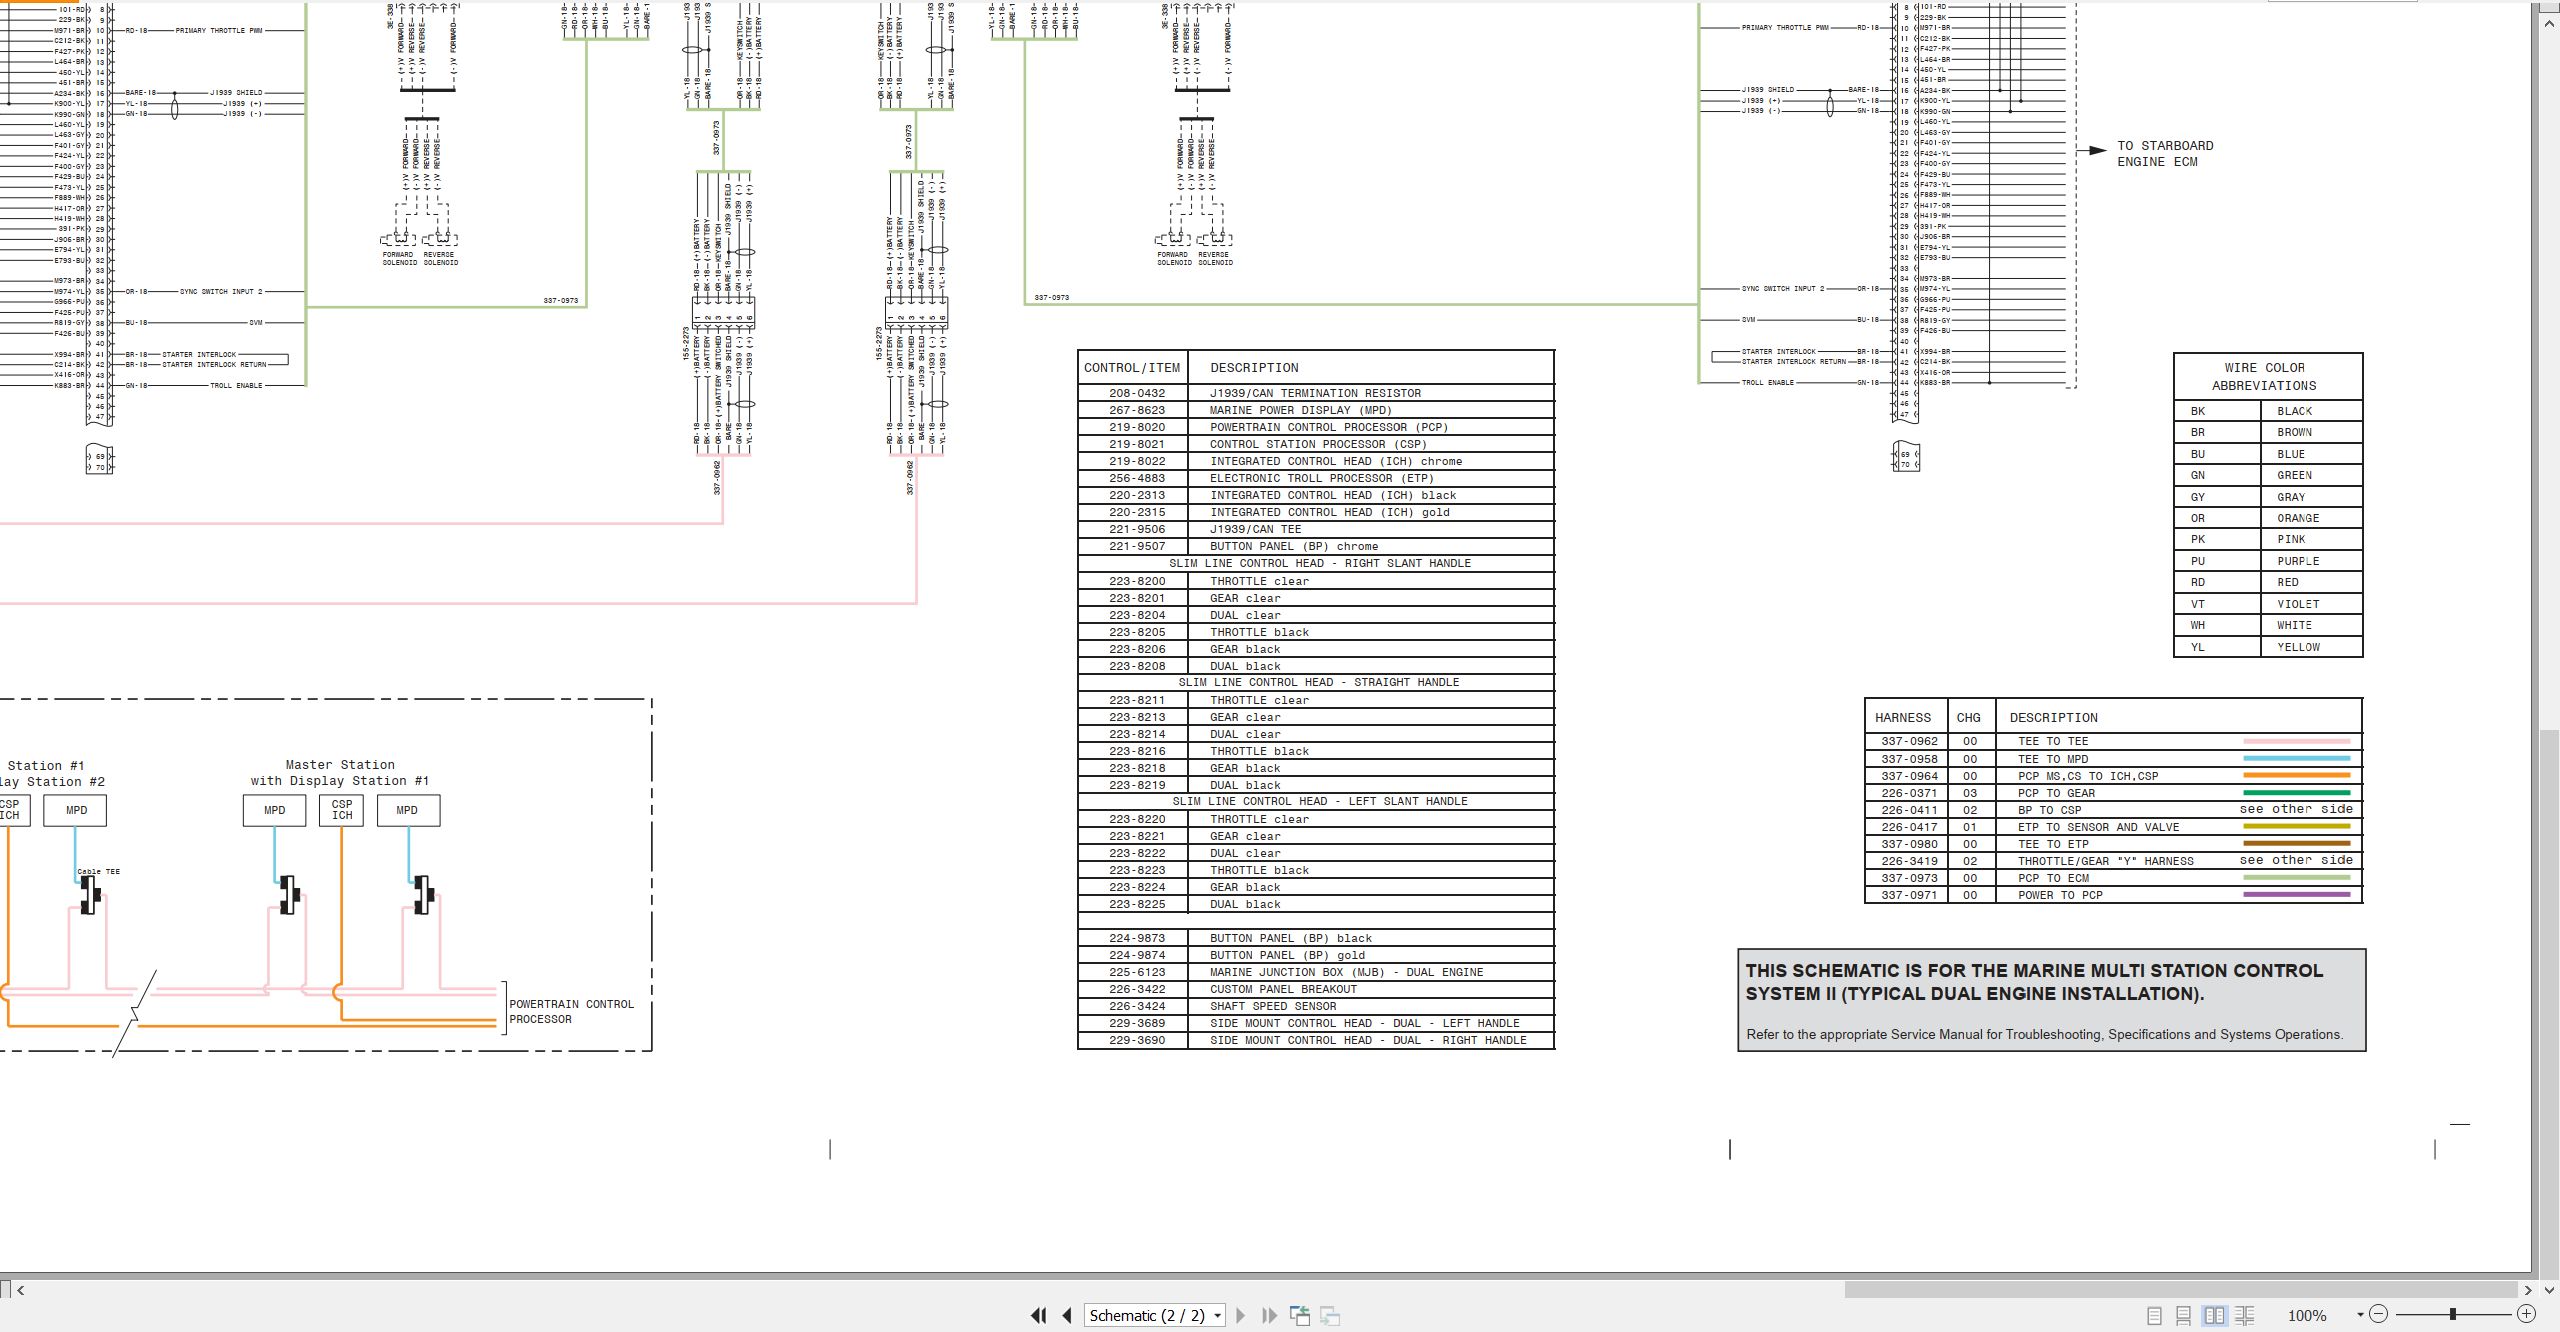The height and width of the screenshot is (1332, 2560).
Task: Click the zoom in plus icon
Action: tap(2526, 1314)
